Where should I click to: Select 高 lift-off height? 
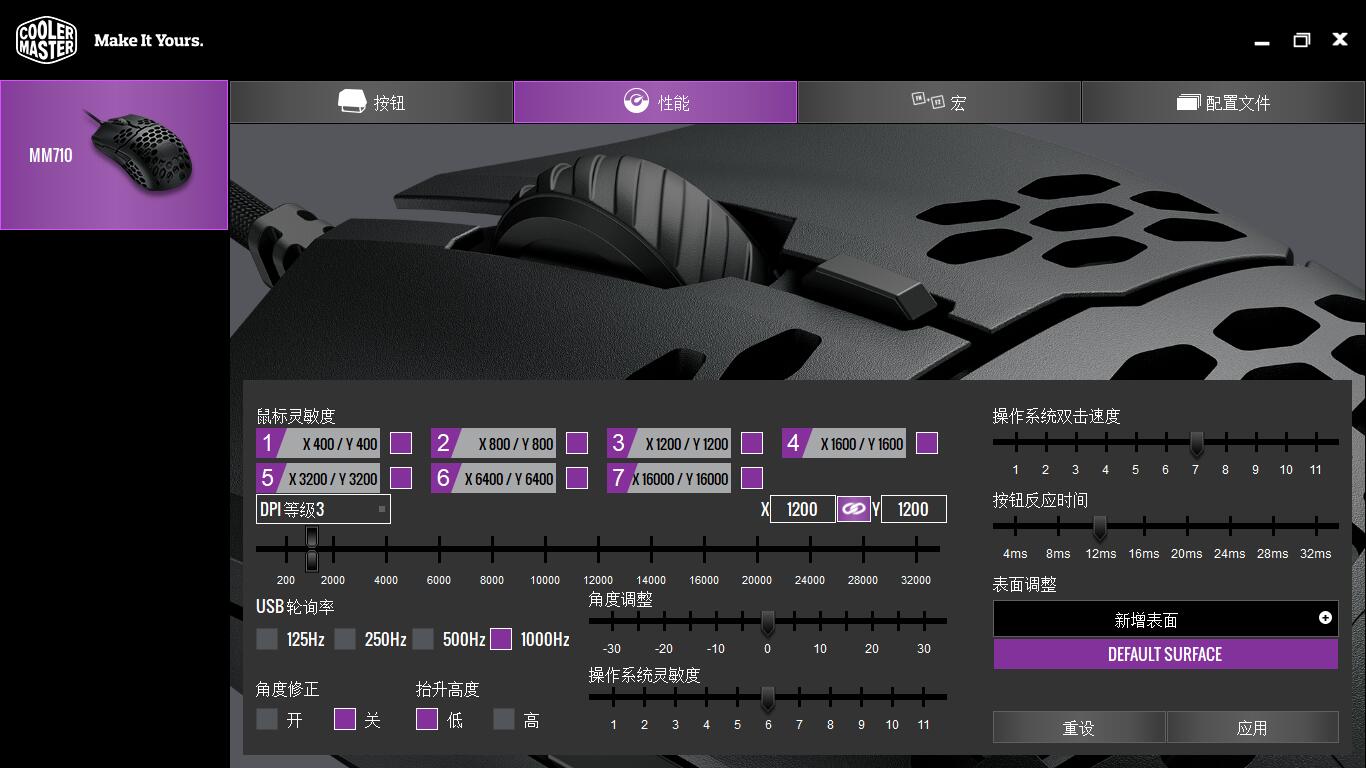pos(504,719)
